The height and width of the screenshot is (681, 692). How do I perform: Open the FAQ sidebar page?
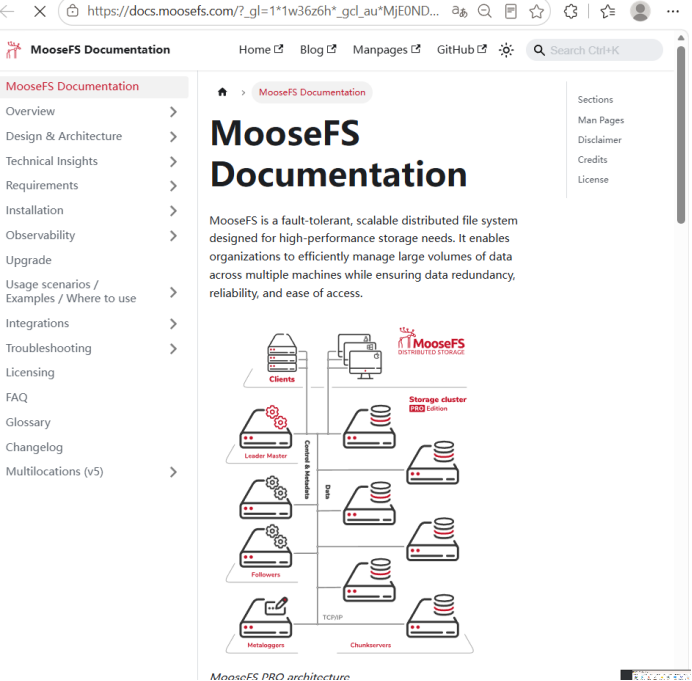click(16, 397)
